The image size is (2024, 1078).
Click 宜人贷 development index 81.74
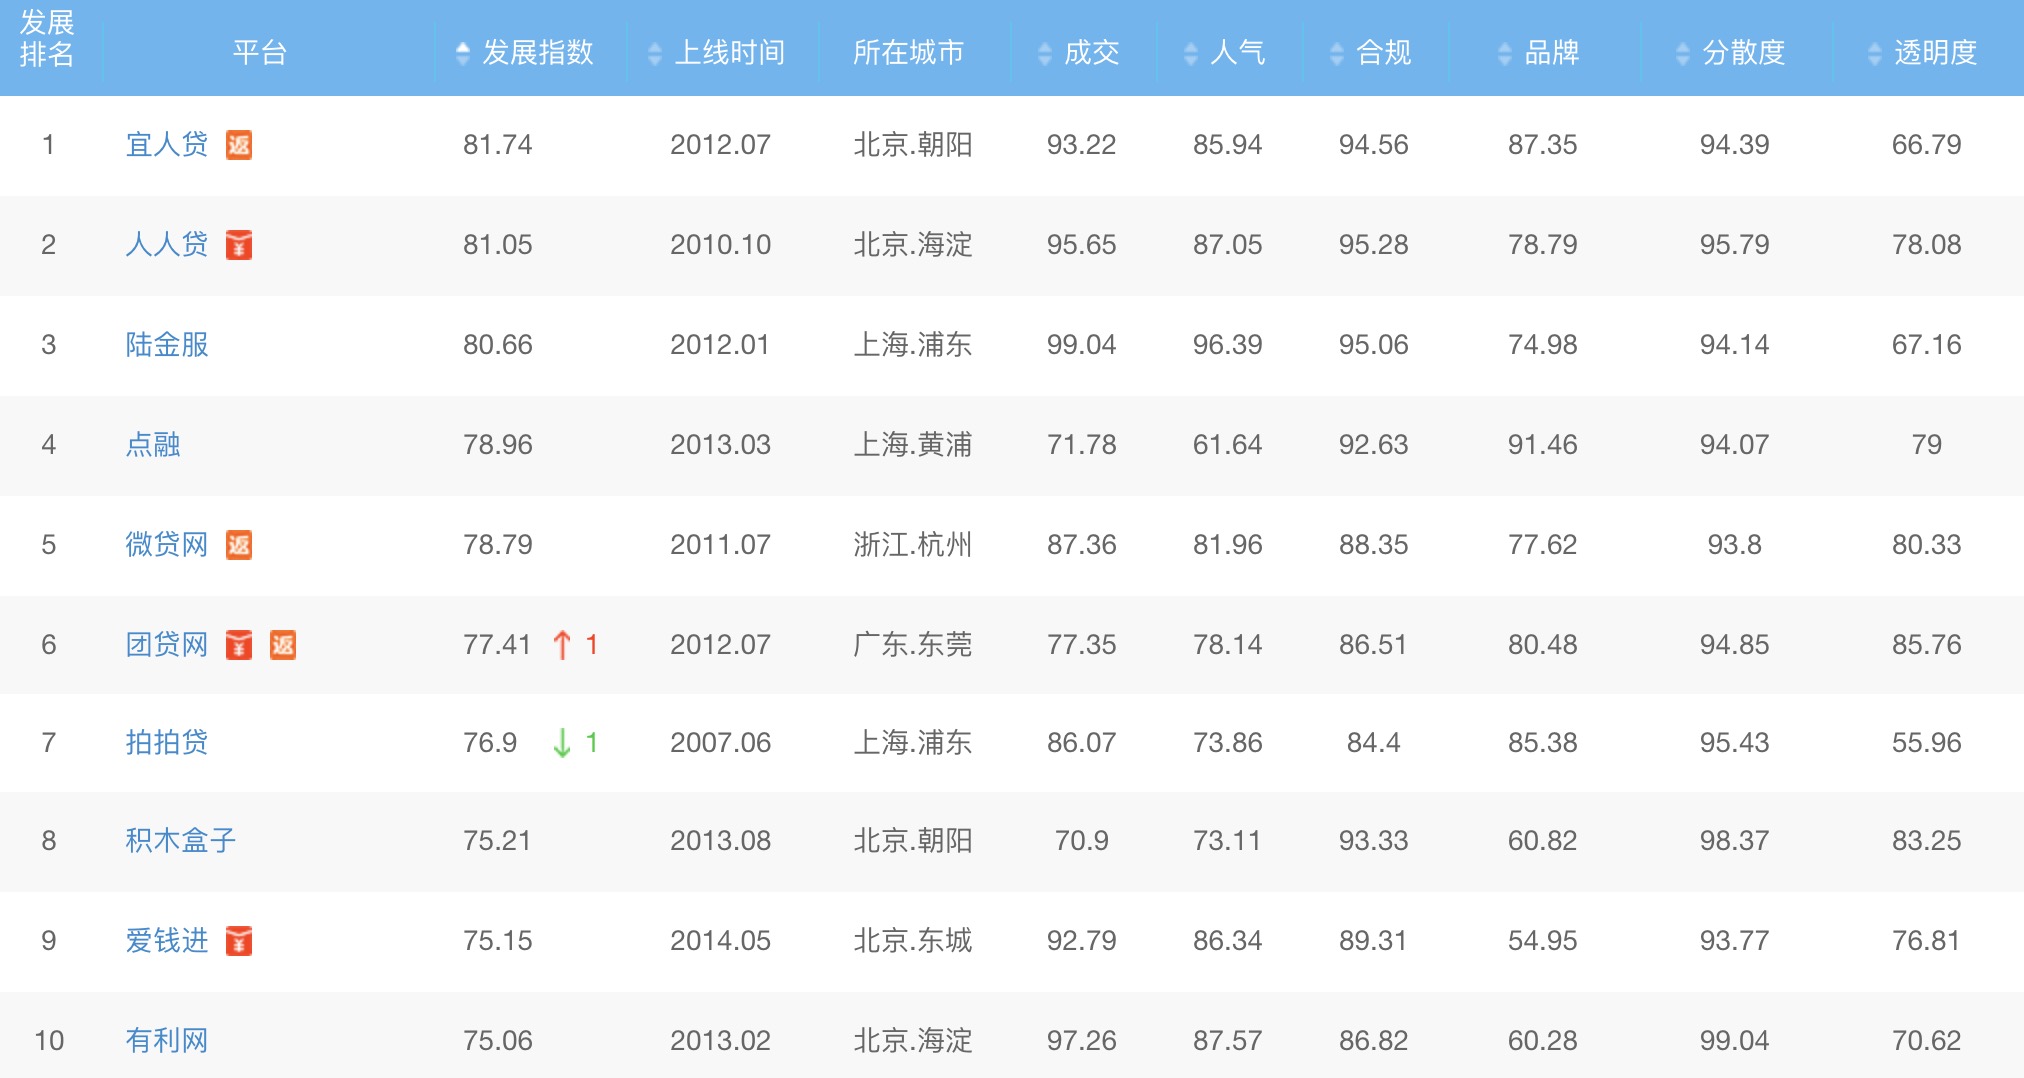pos(498,145)
